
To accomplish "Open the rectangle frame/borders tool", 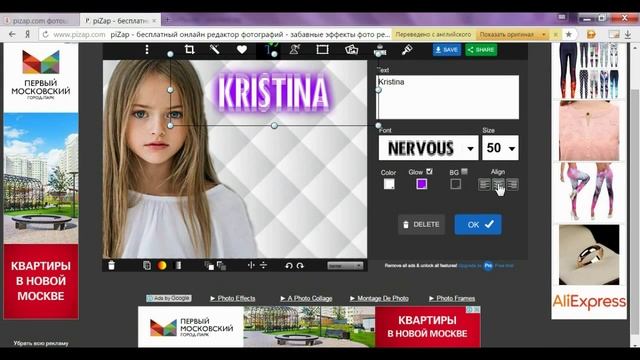I will click(x=322, y=50).
